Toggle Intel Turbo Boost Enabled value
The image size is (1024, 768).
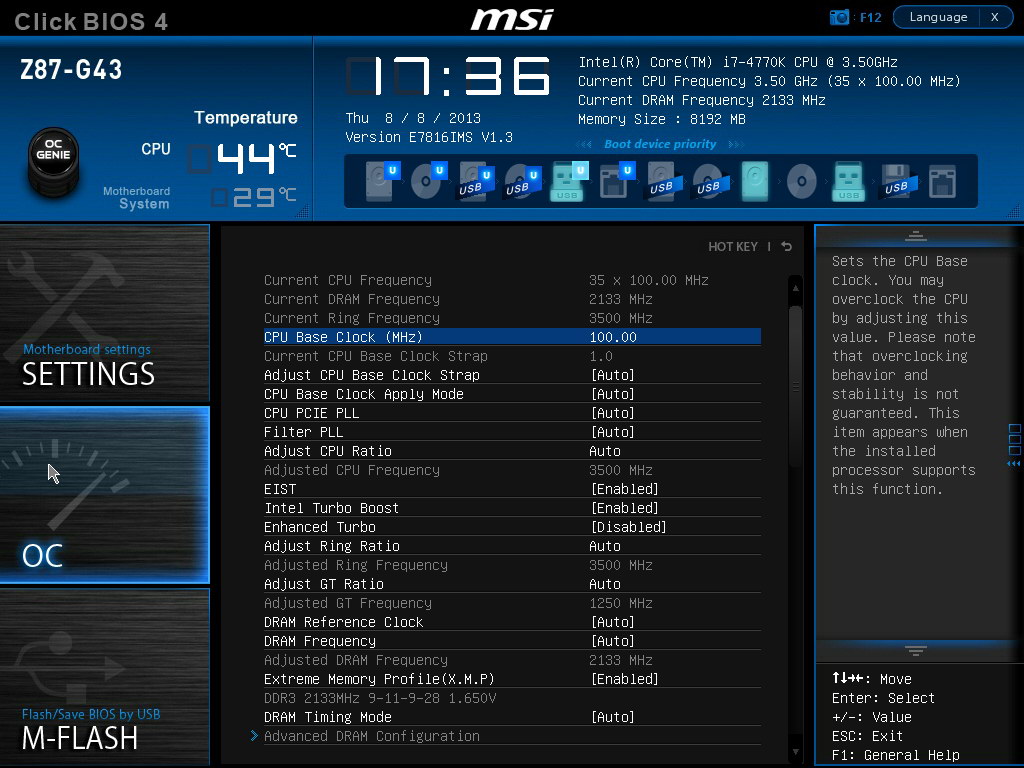[625, 508]
